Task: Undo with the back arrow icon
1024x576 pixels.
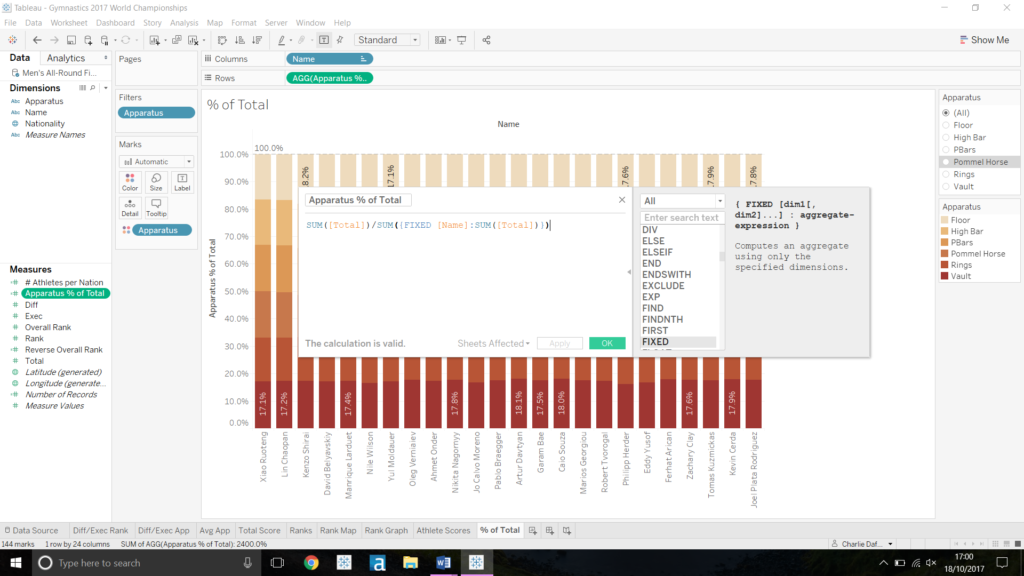Action: tap(37, 40)
